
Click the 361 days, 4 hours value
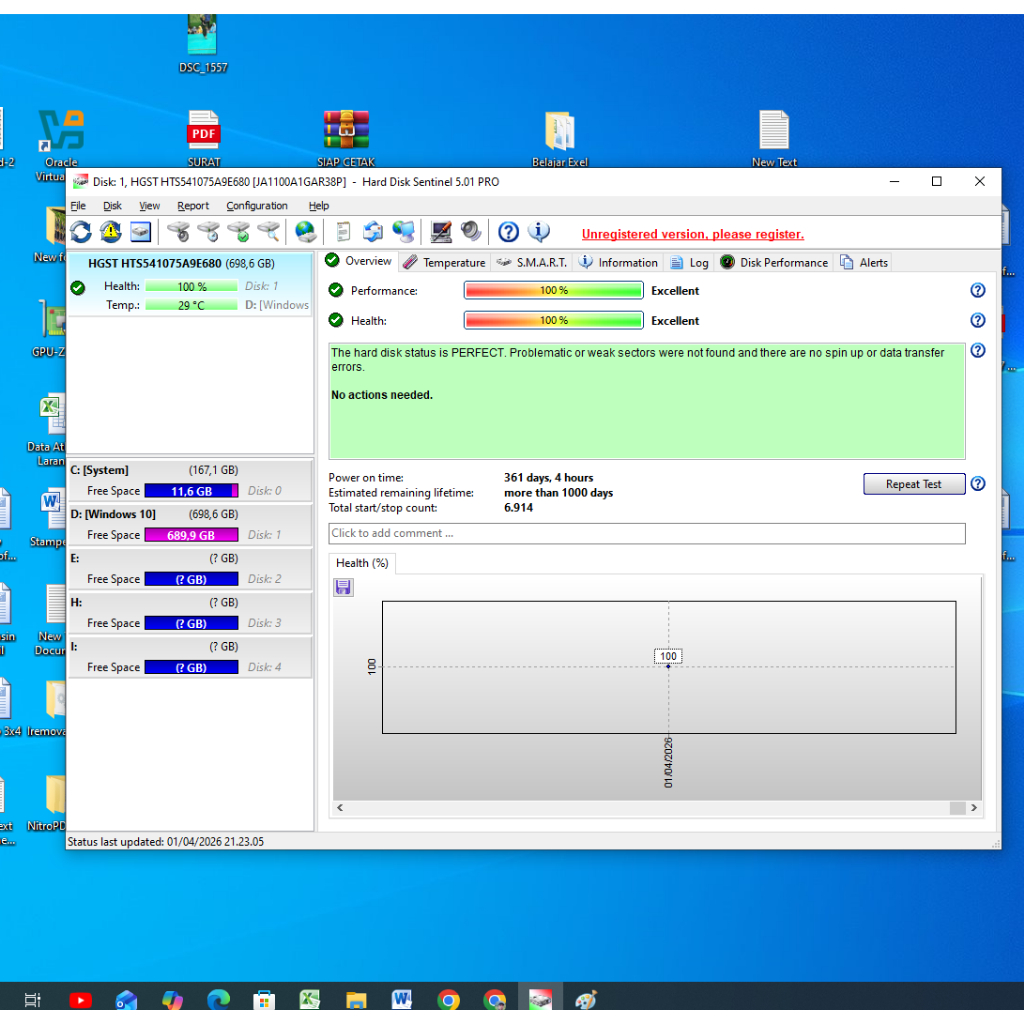pos(549,478)
